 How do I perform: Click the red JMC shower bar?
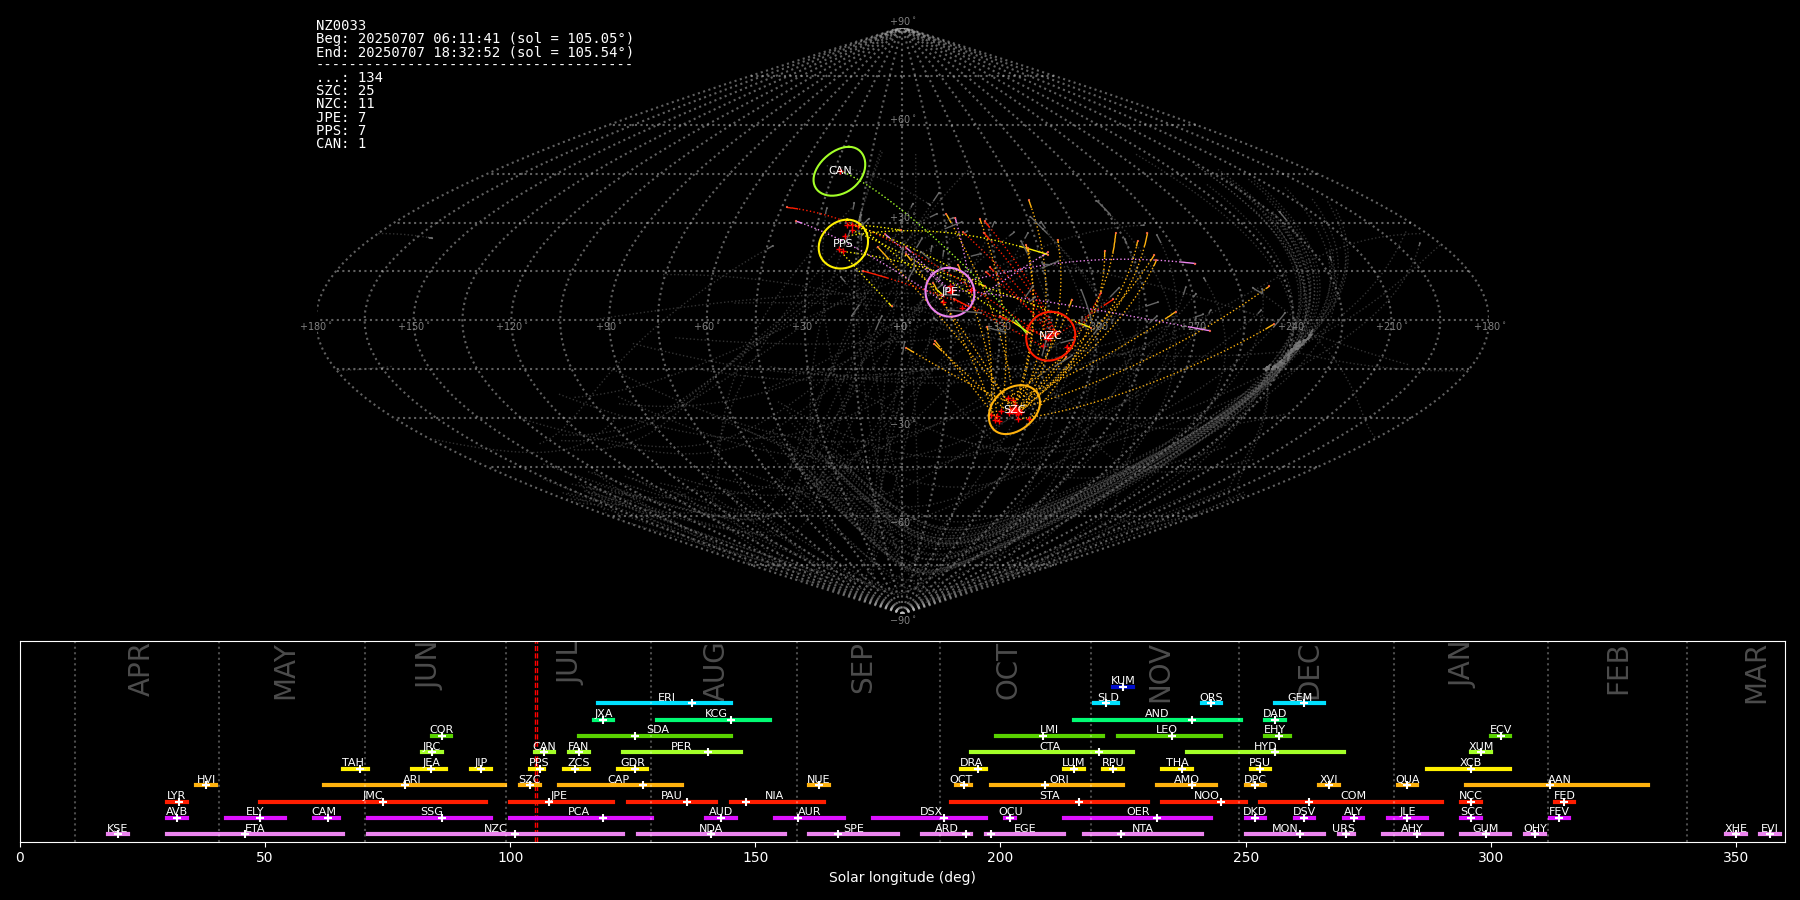click(x=373, y=801)
